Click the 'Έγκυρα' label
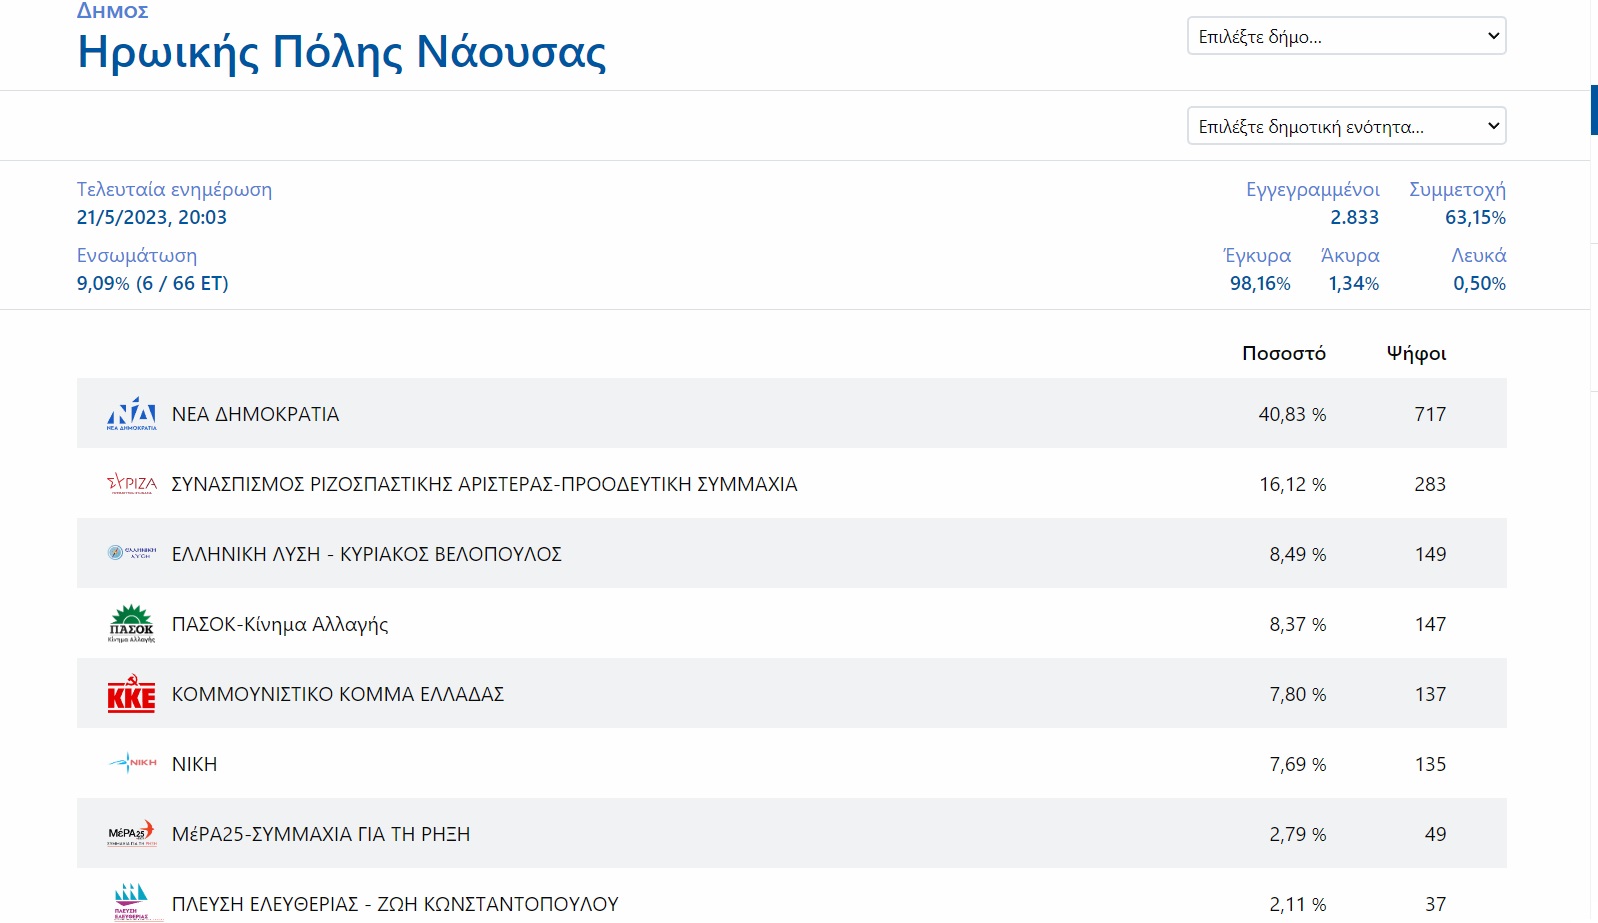Screen dimensions: 1598x923 (x=1257, y=255)
